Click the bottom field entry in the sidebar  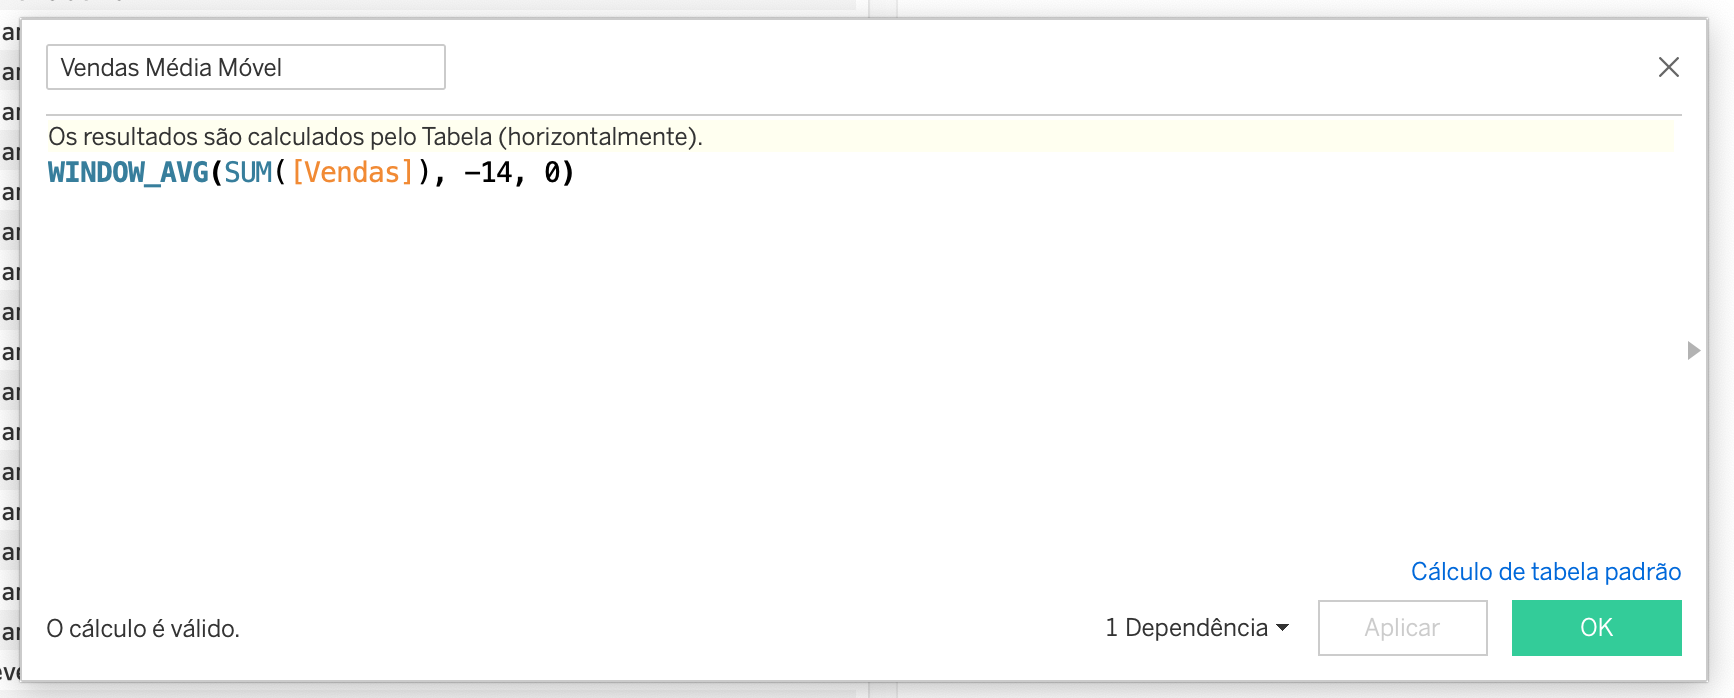tap(8, 672)
